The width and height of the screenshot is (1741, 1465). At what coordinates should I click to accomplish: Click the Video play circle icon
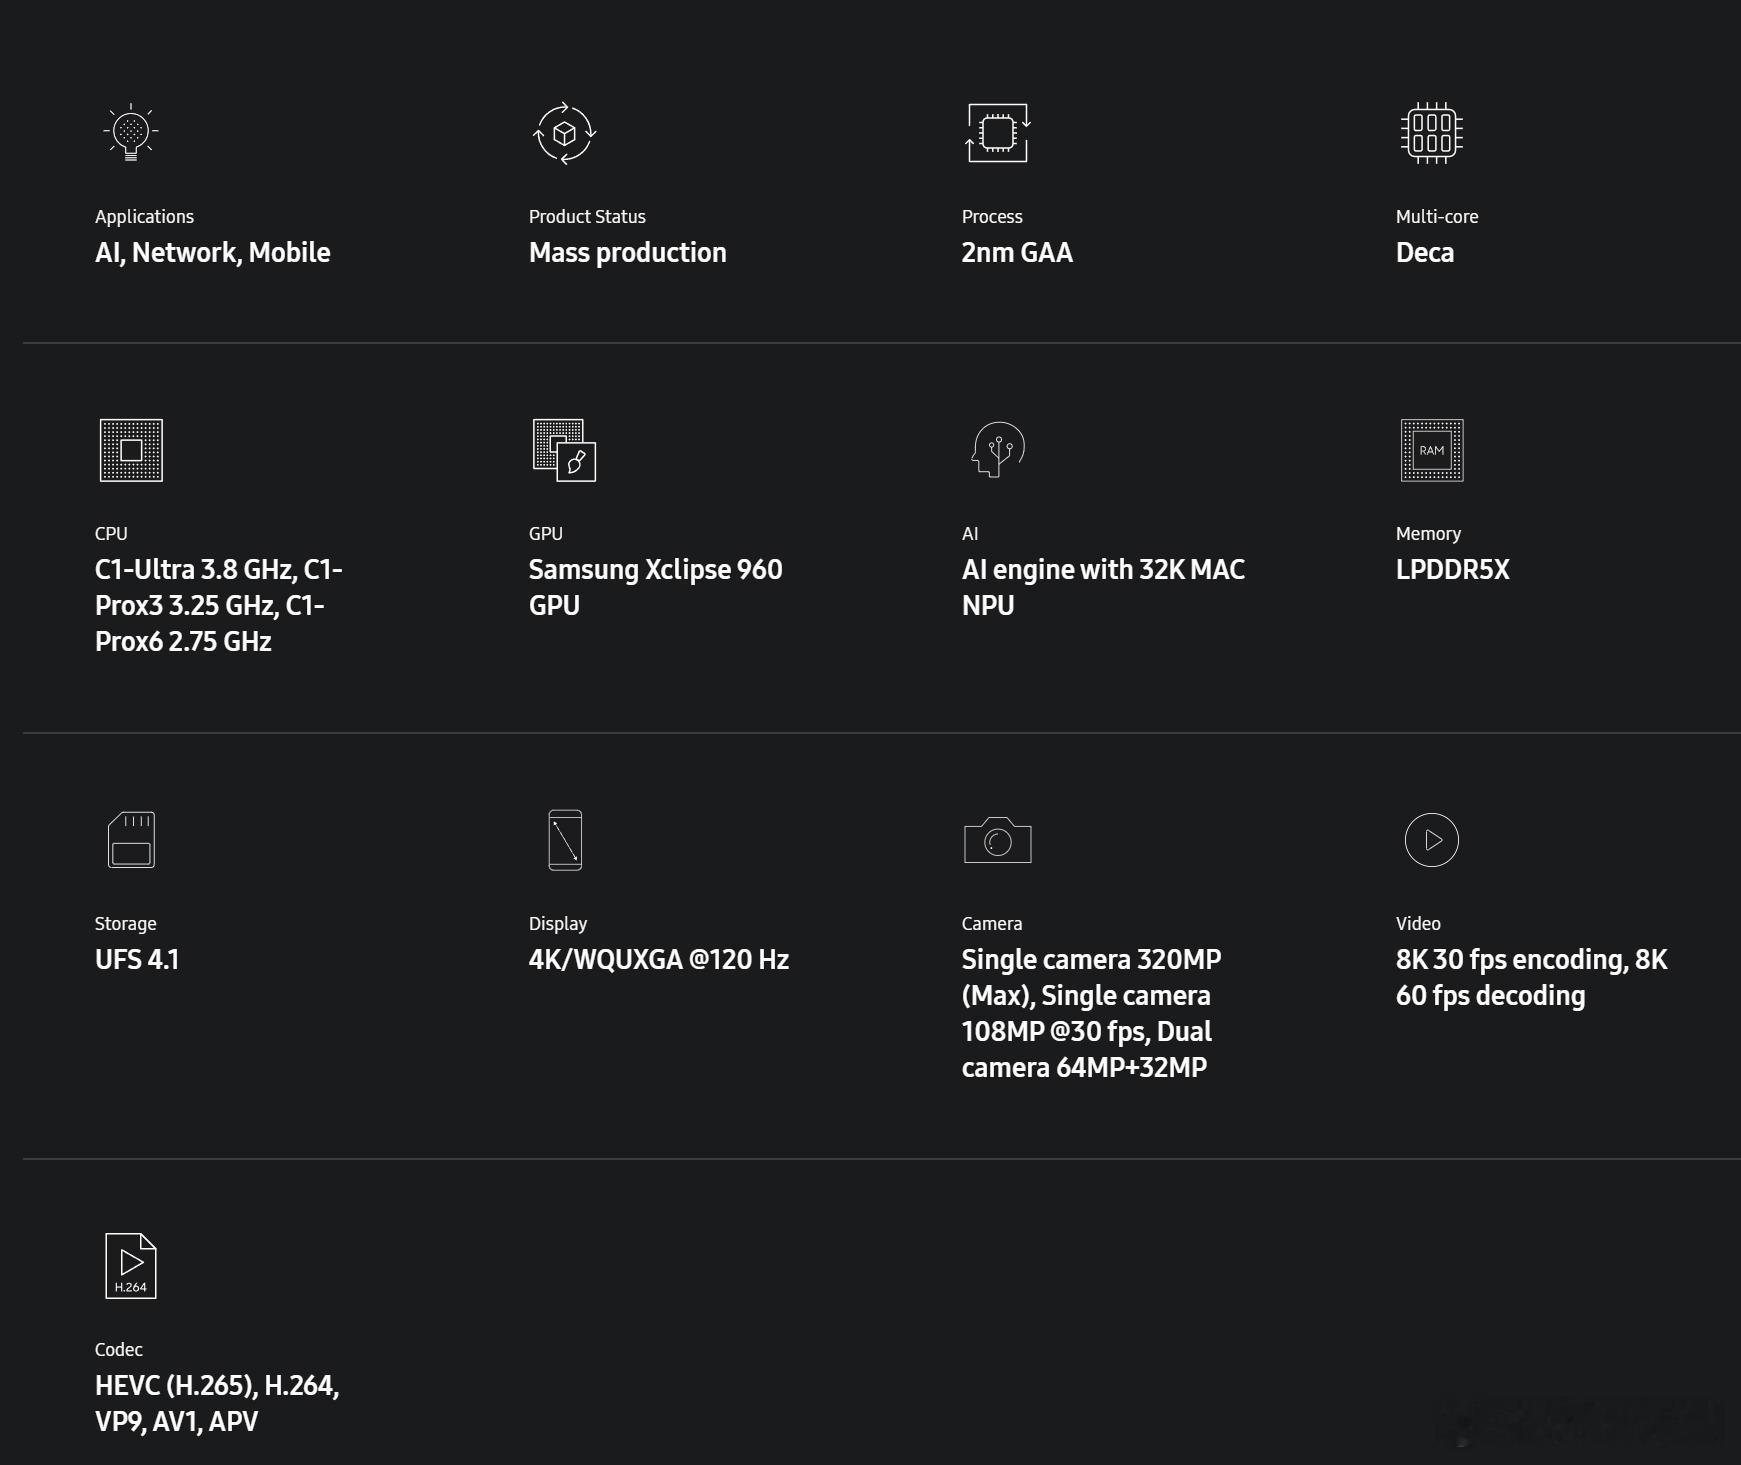pos(1431,840)
